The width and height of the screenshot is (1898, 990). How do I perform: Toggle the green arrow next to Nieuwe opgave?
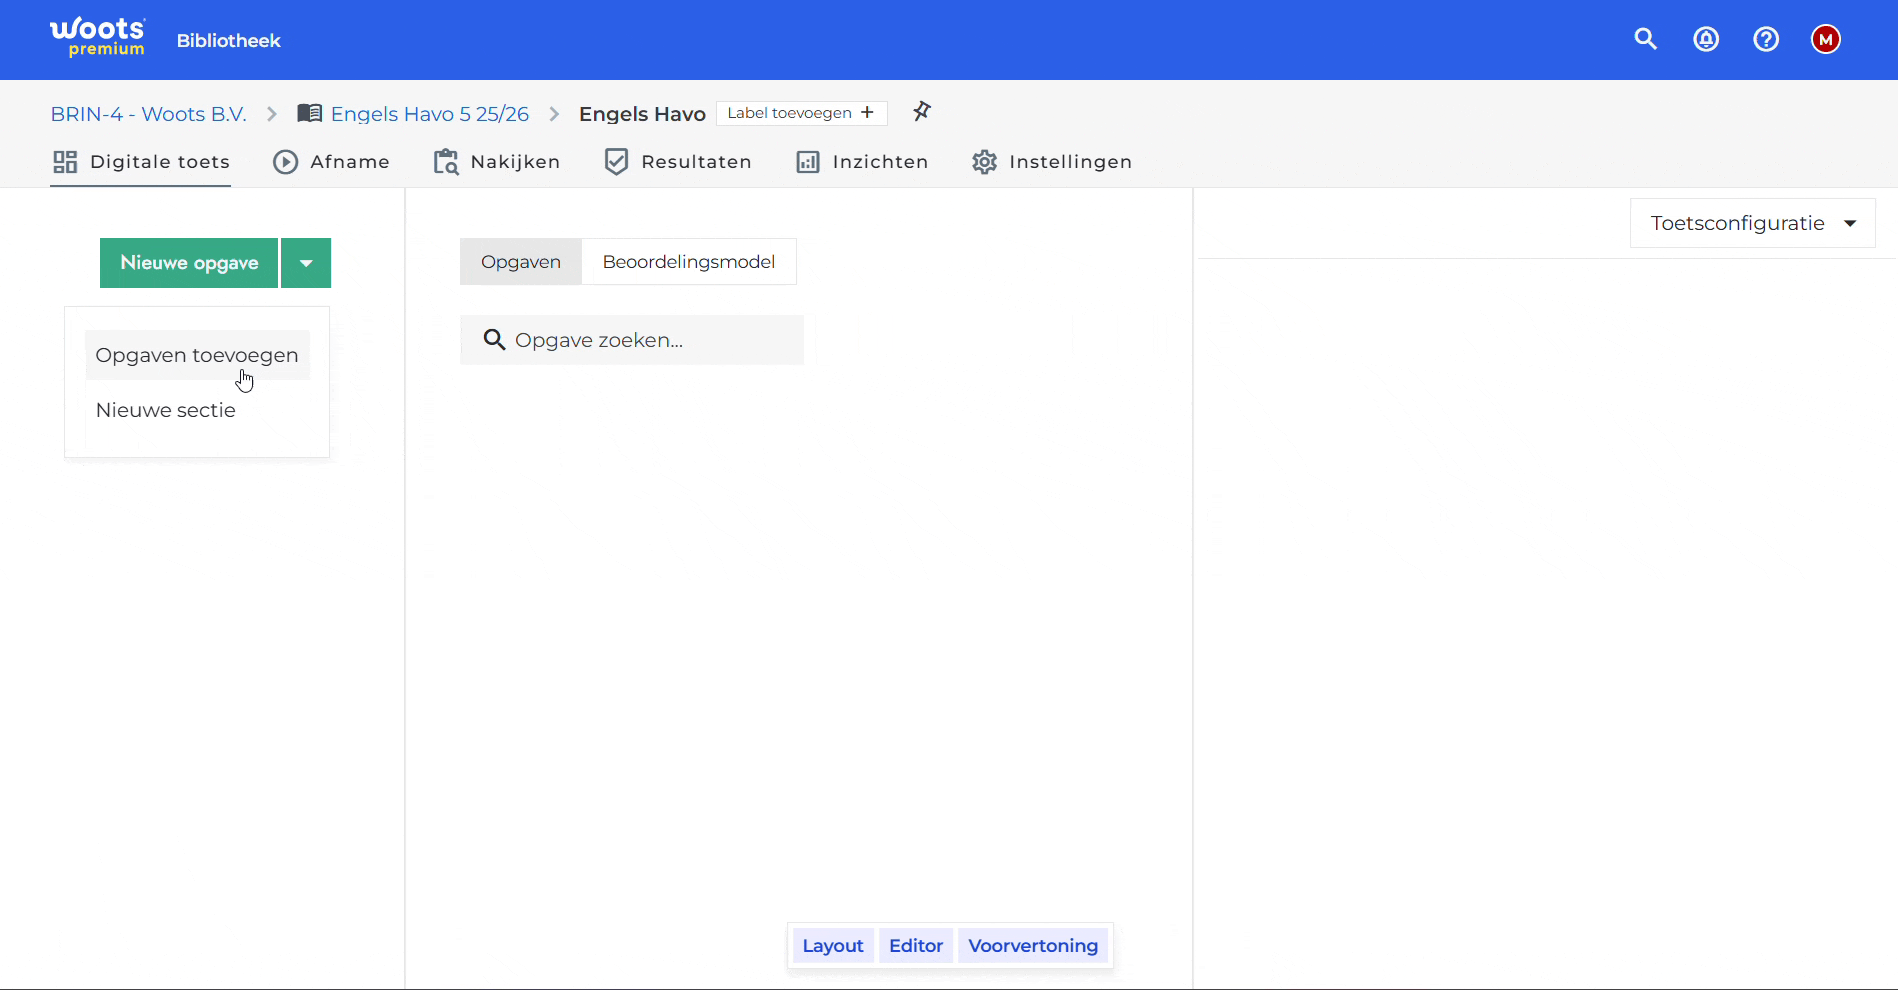(x=306, y=263)
